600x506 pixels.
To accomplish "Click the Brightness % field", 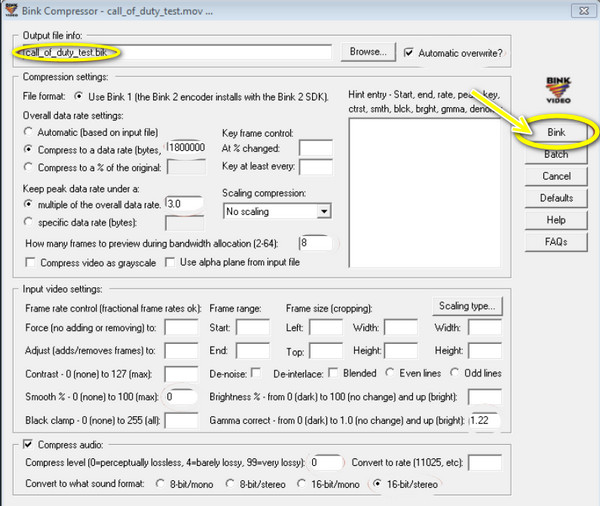I will [485, 397].
